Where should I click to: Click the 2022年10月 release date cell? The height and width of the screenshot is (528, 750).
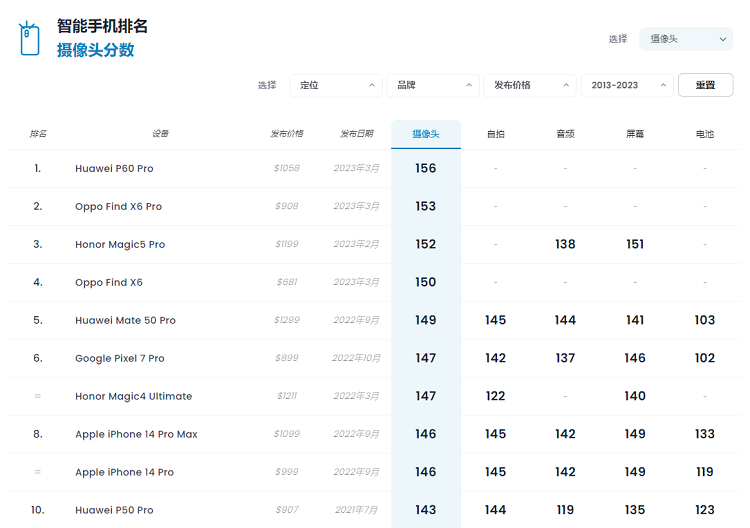tap(356, 358)
